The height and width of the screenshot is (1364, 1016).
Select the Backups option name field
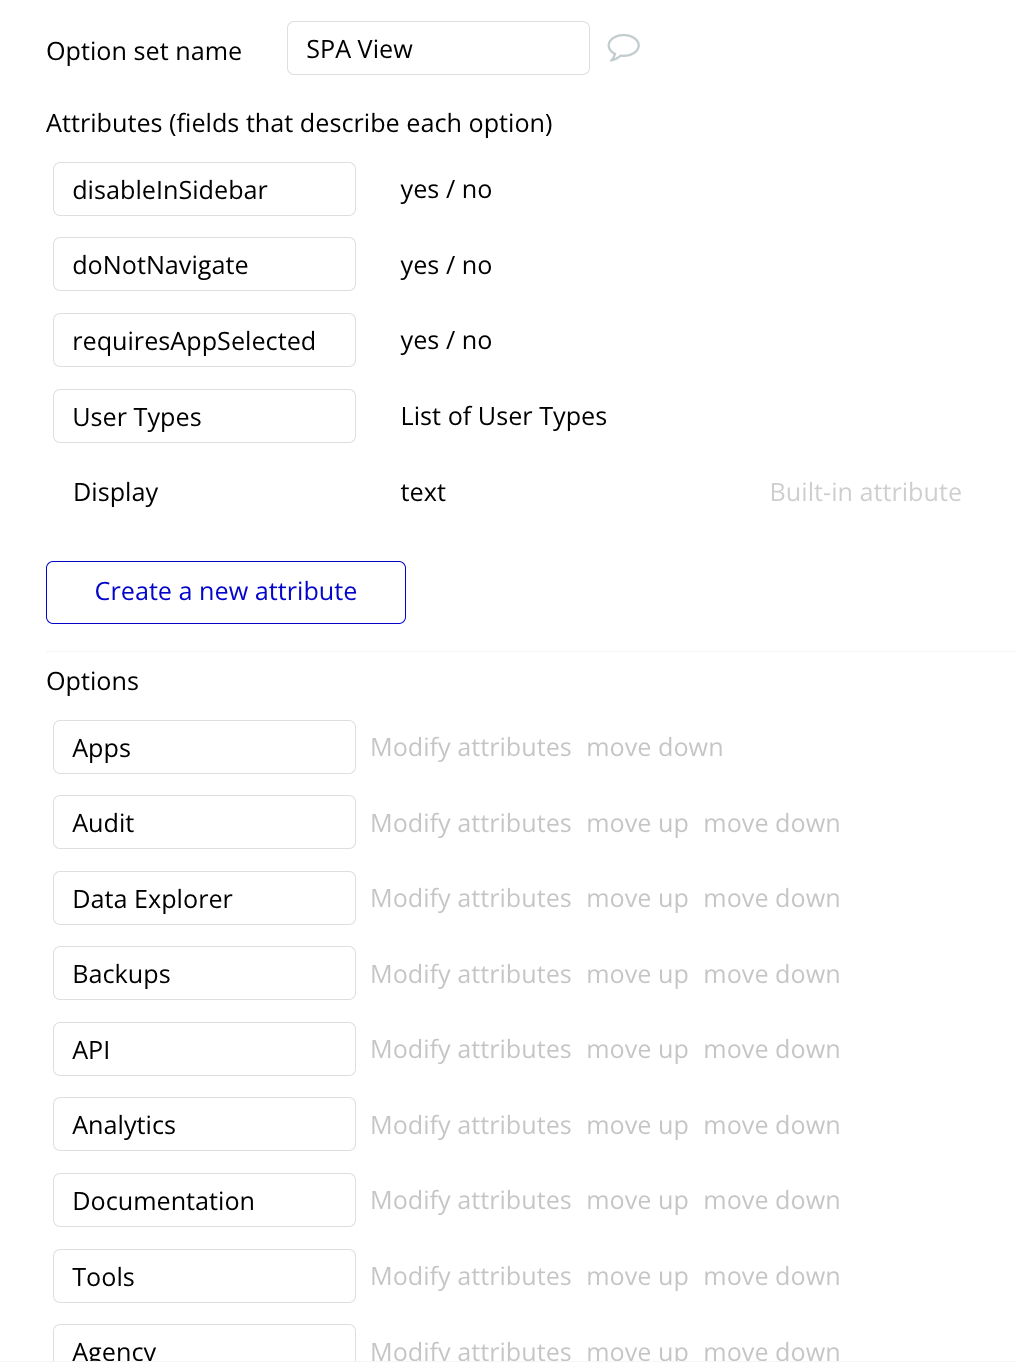(x=204, y=974)
